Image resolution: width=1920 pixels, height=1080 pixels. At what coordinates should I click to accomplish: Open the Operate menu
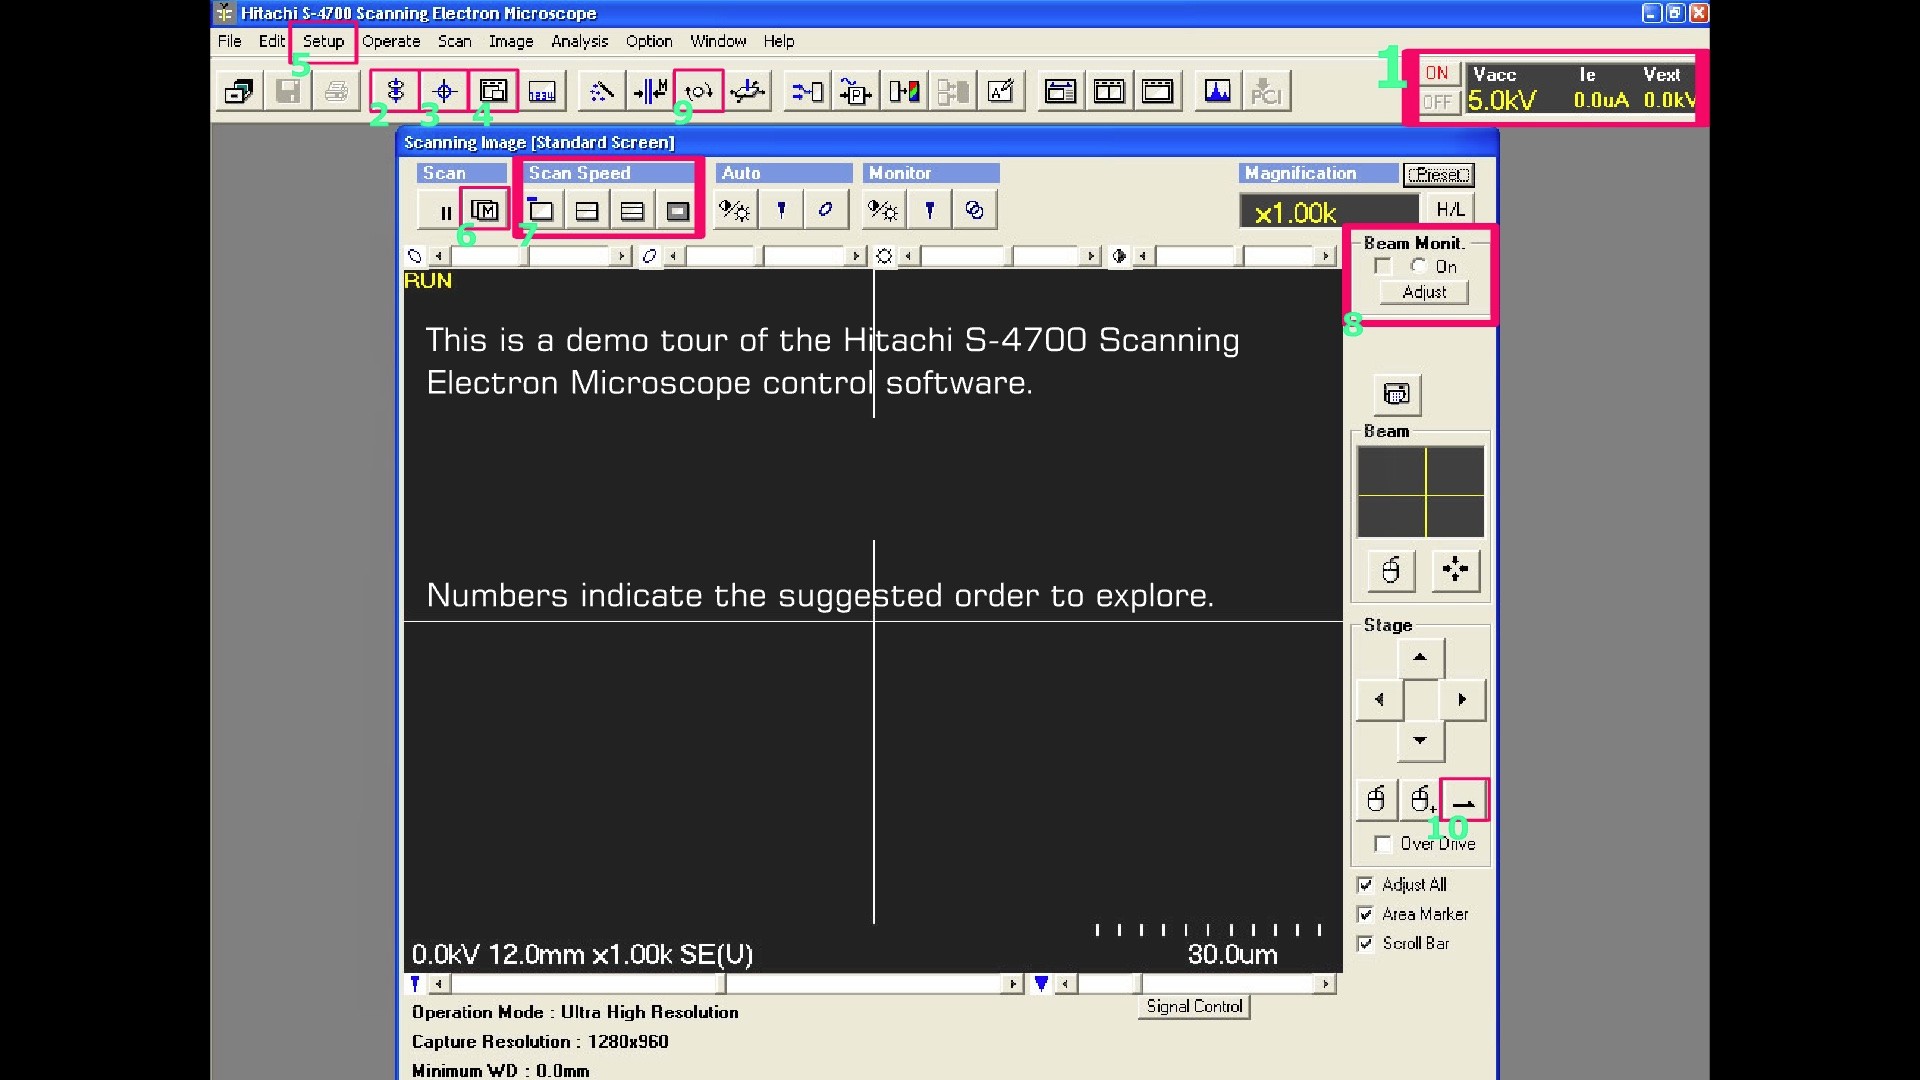point(391,41)
